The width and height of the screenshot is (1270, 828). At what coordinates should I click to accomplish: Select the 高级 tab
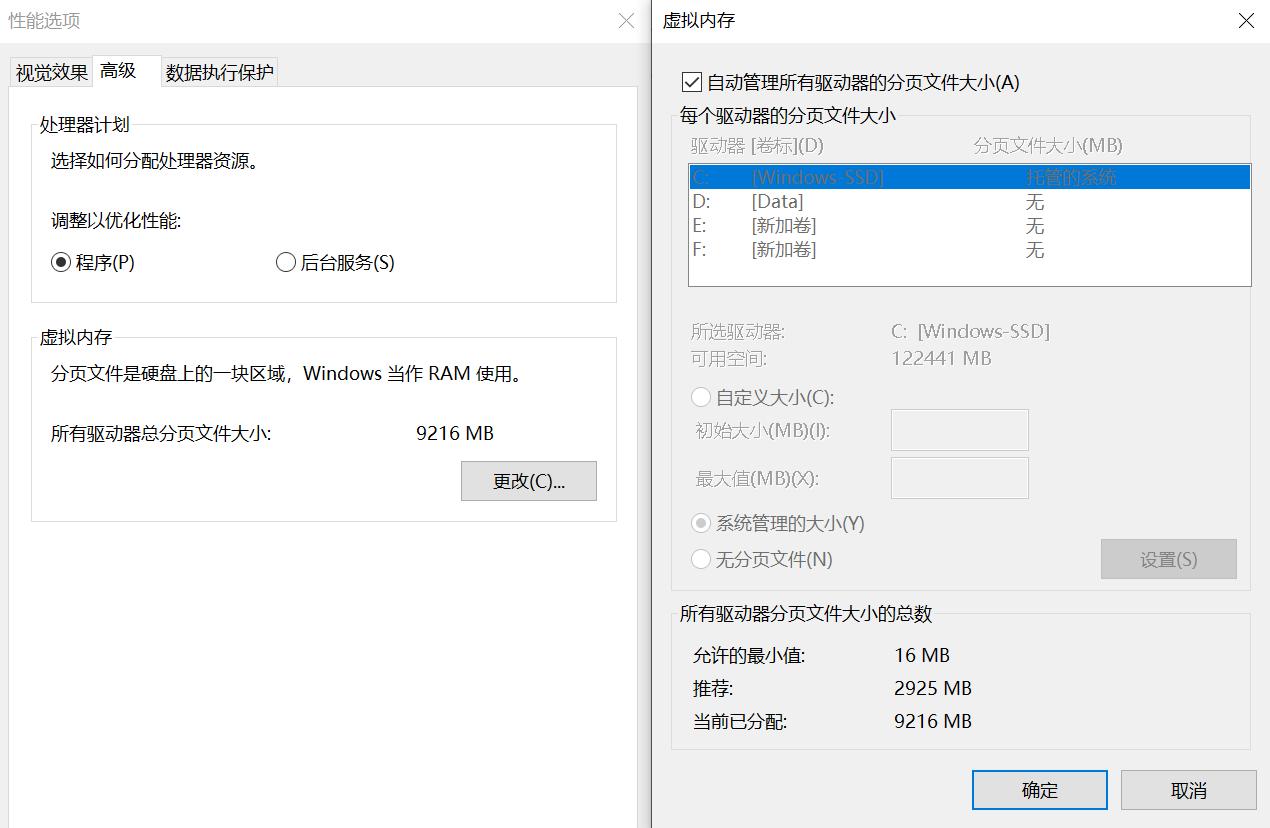click(x=126, y=71)
